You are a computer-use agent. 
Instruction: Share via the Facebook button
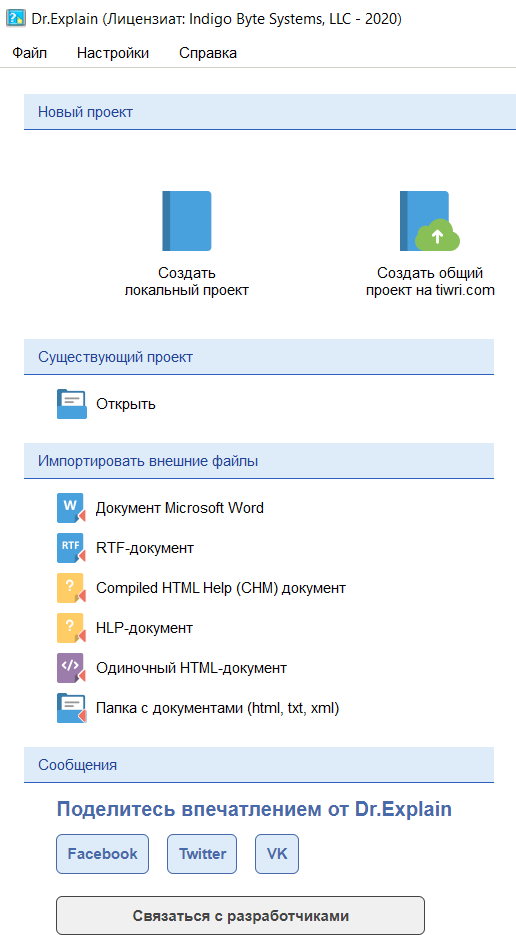[103, 854]
